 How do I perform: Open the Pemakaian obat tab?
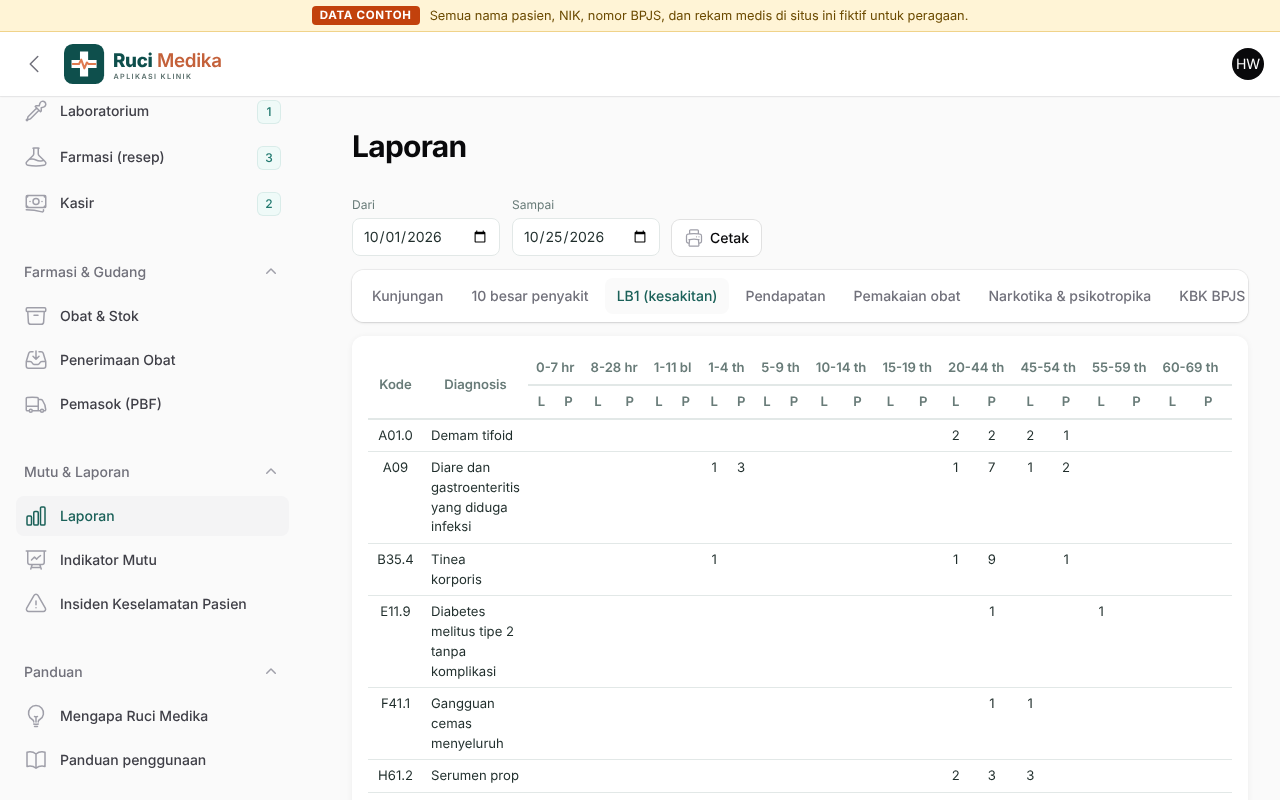[907, 296]
